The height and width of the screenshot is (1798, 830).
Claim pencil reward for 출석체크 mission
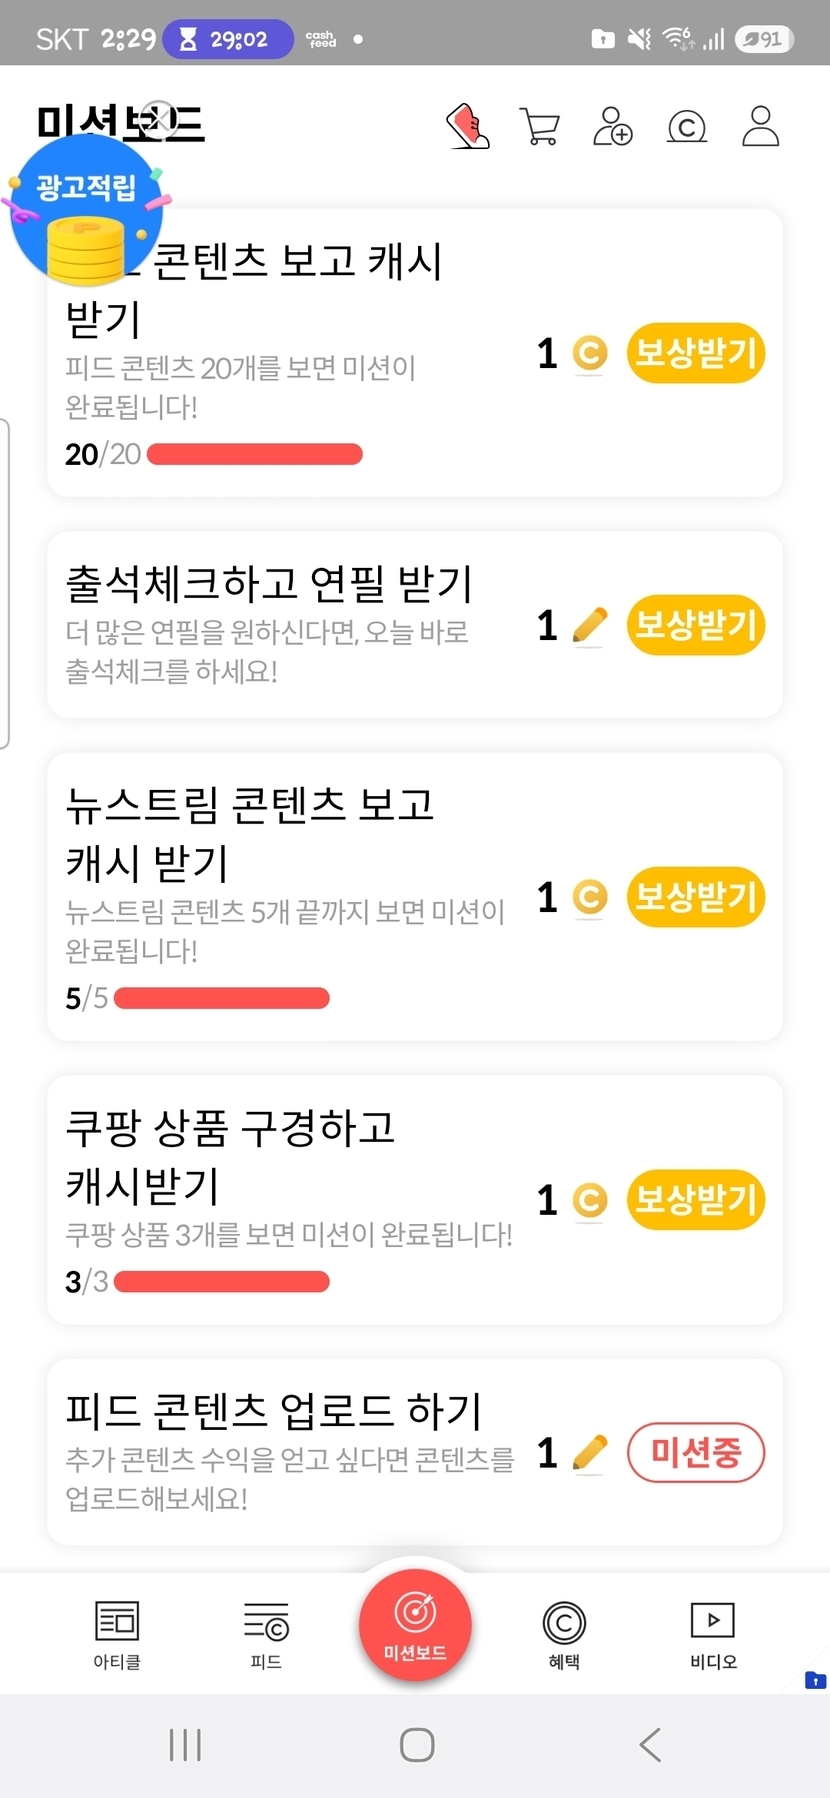pyautogui.click(x=695, y=625)
